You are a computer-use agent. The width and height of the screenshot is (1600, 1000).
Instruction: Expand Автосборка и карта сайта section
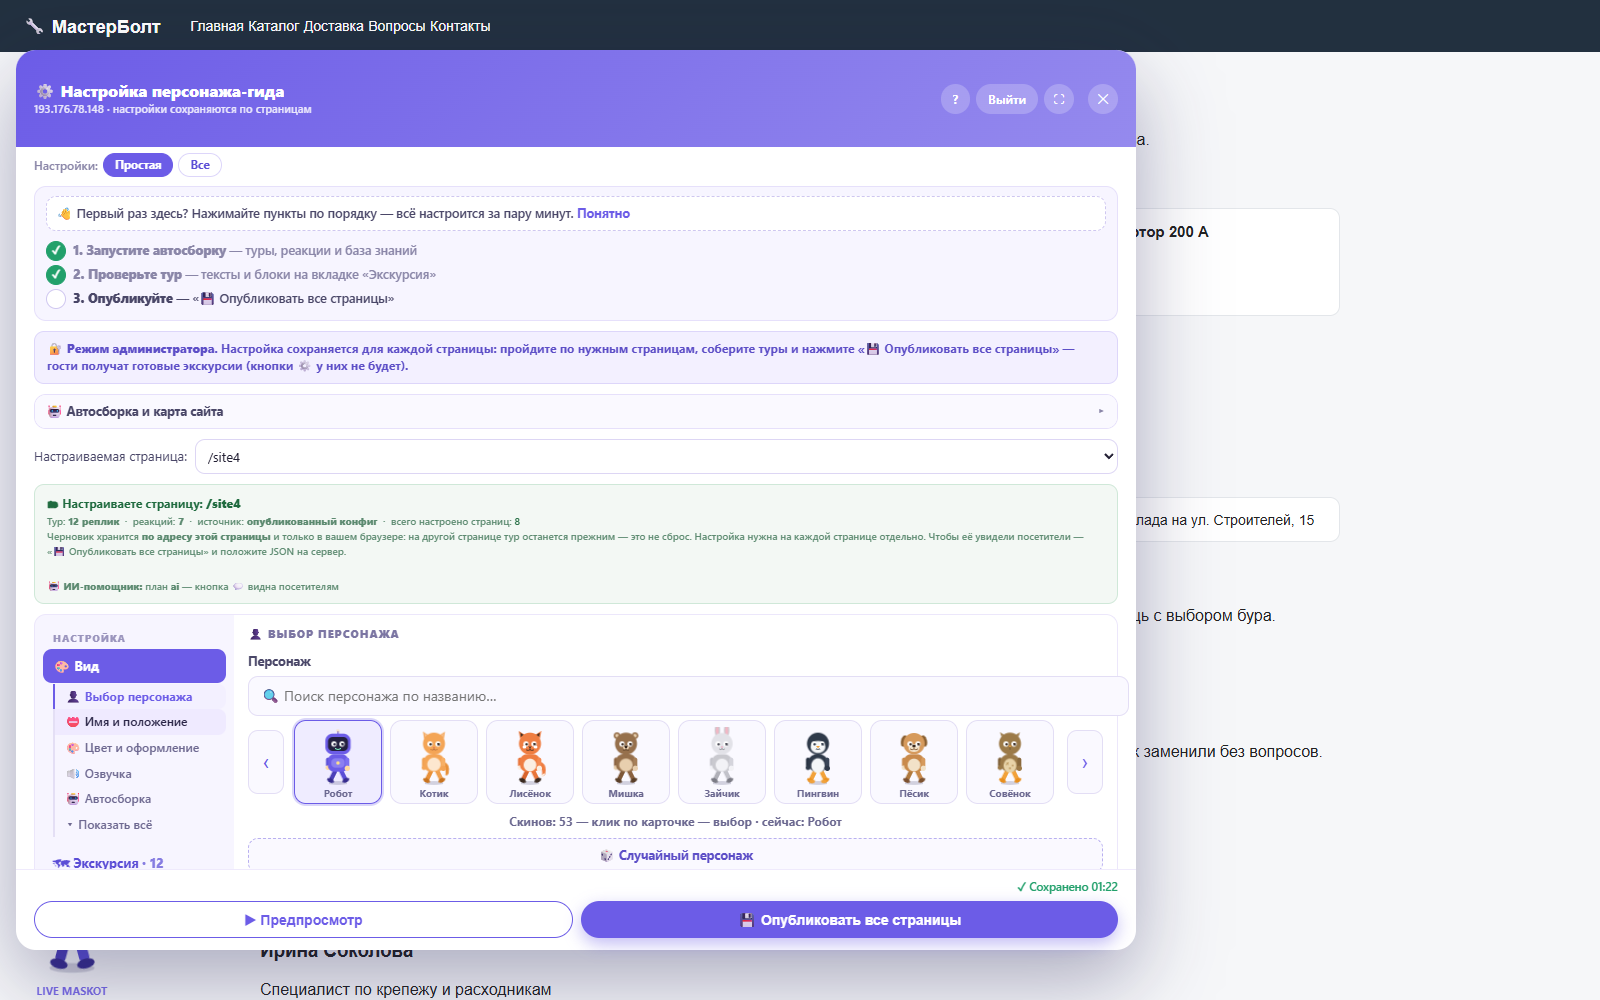pyautogui.click(x=576, y=411)
